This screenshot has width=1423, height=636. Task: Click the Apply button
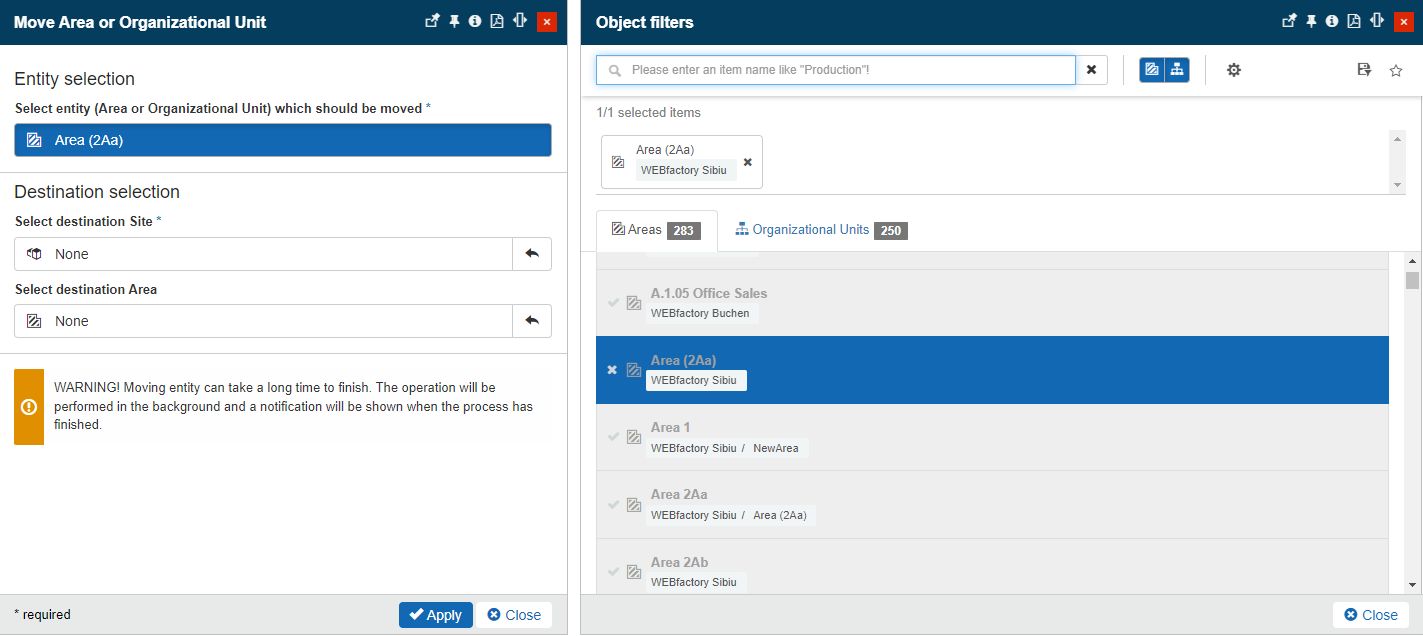point(435,615)
